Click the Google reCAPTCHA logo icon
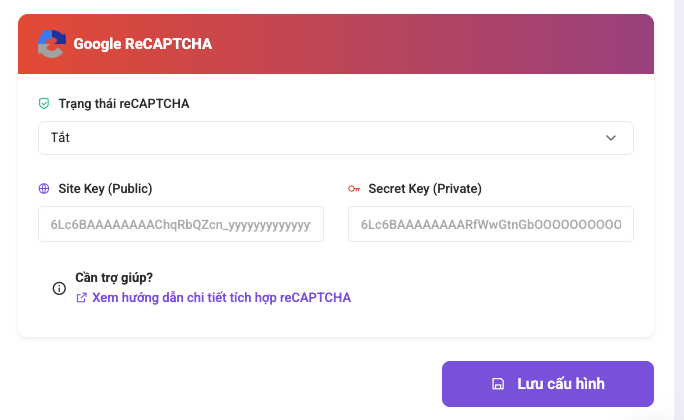684x420 pixels. [52, 44]
